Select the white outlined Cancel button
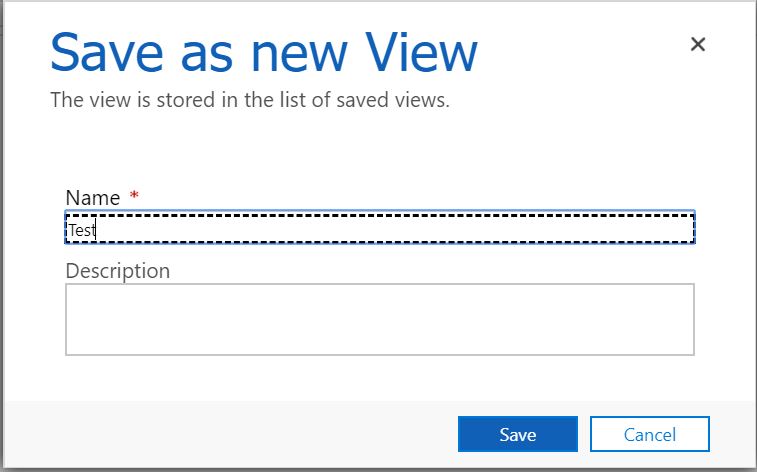Screen dimensions: 757x472 [x=649, y=434]
